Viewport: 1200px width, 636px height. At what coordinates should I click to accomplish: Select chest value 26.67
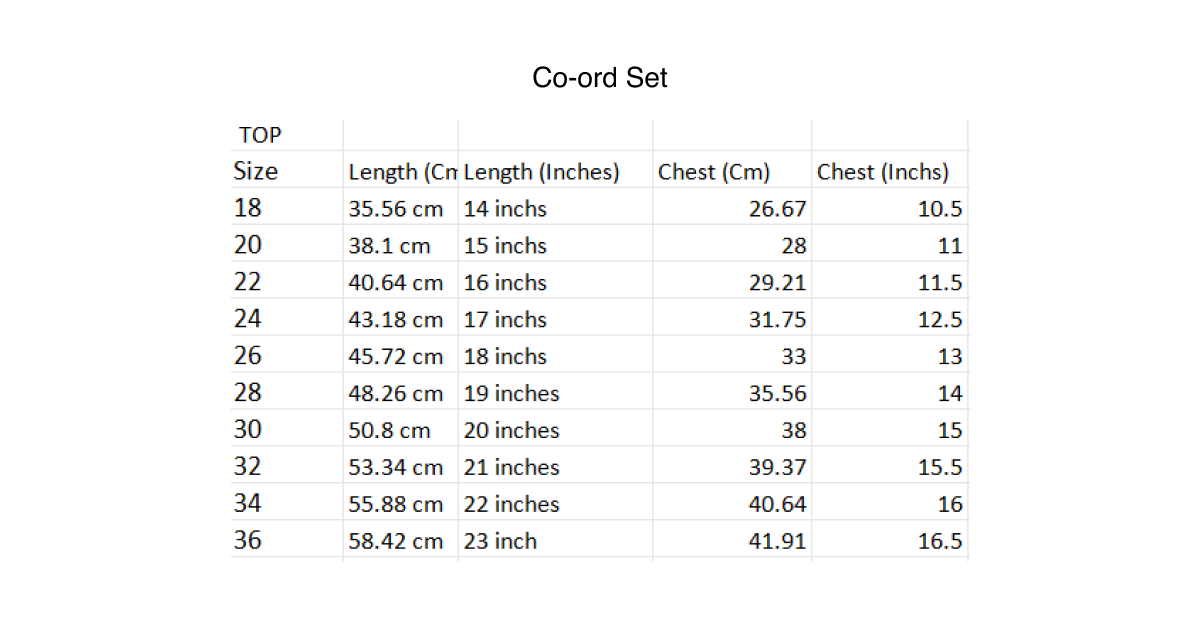777,209
